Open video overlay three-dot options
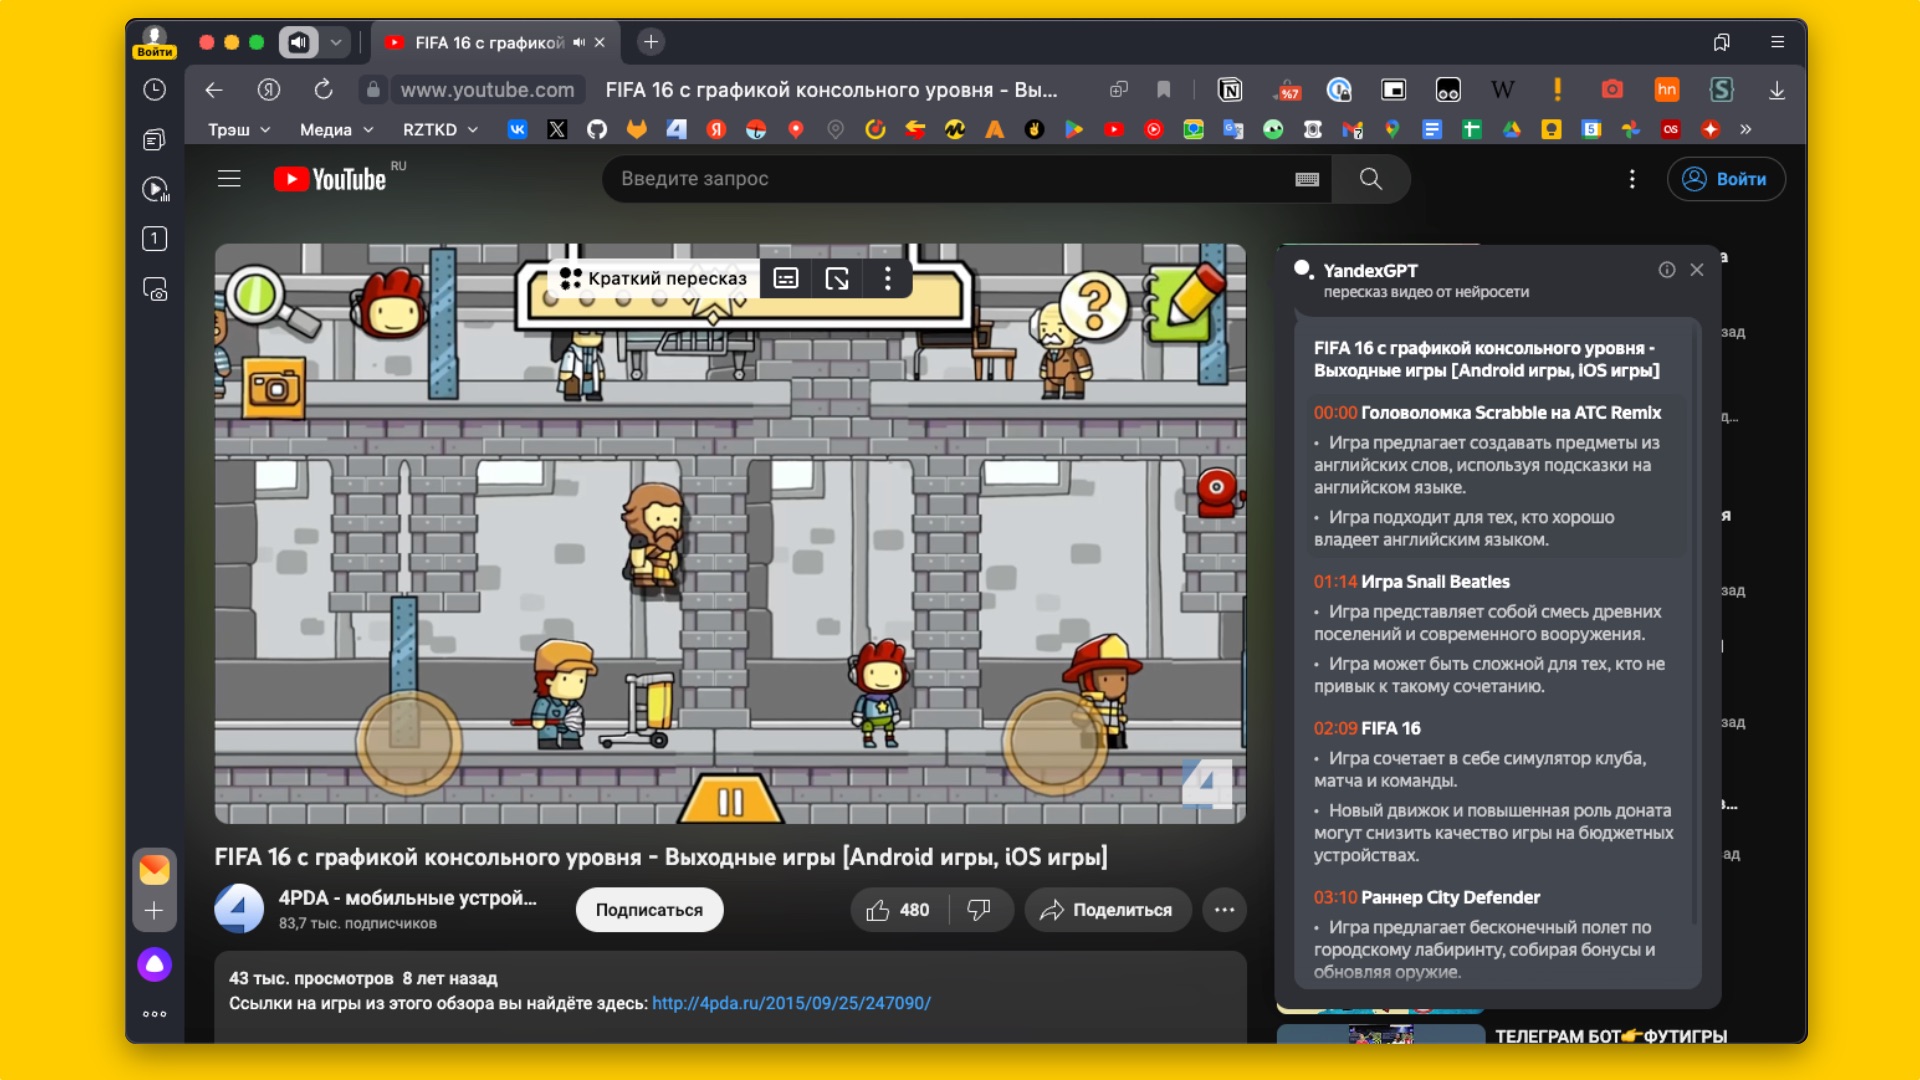This screenshot has height=1080, width=1920. (888, 278)
